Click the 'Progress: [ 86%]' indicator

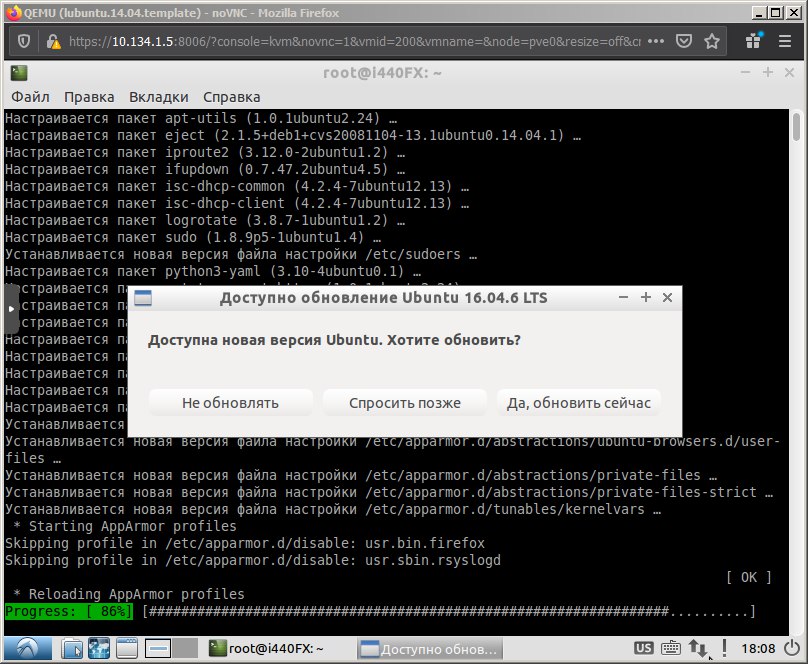[69, 611]
